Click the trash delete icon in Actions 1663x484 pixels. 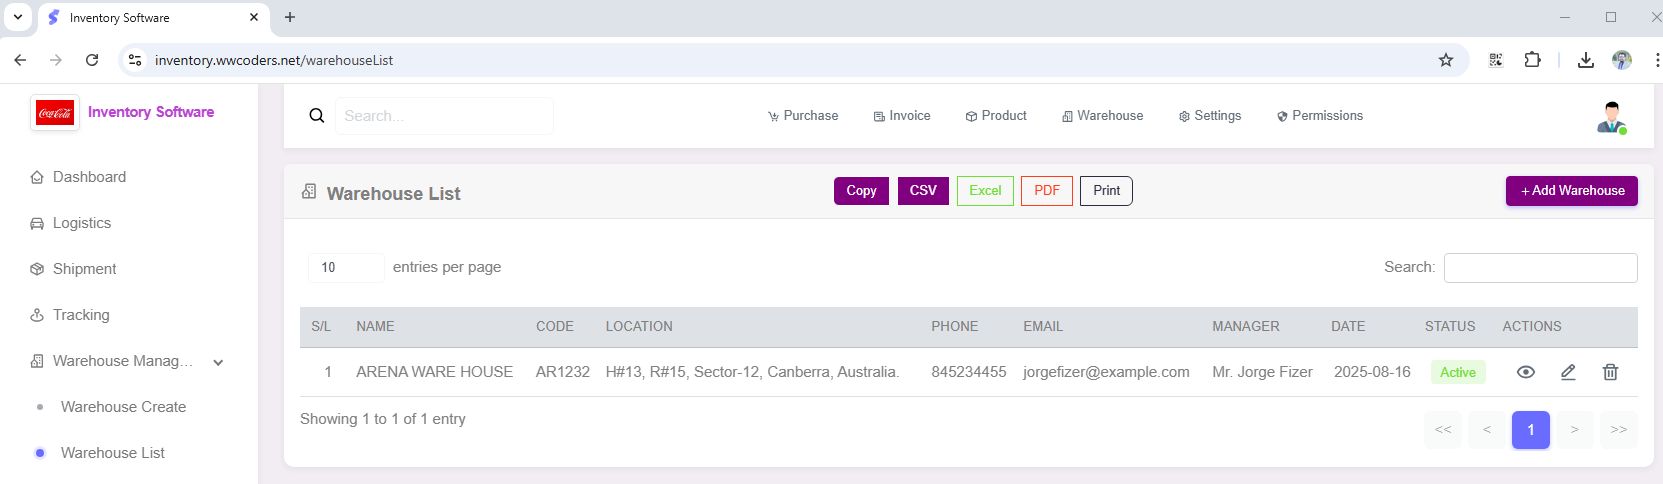tap(1610, 372)
